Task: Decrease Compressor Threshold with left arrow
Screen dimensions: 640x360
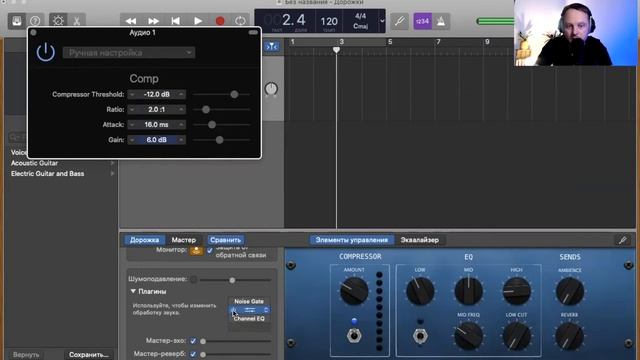Action: coord(132,94)
